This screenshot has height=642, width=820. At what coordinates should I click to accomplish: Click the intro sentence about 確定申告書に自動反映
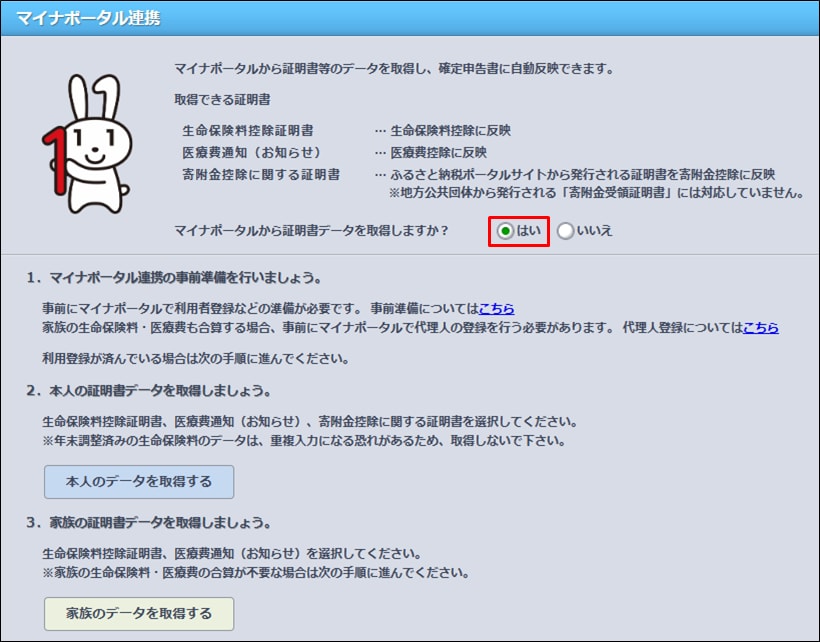pos(393,69)
